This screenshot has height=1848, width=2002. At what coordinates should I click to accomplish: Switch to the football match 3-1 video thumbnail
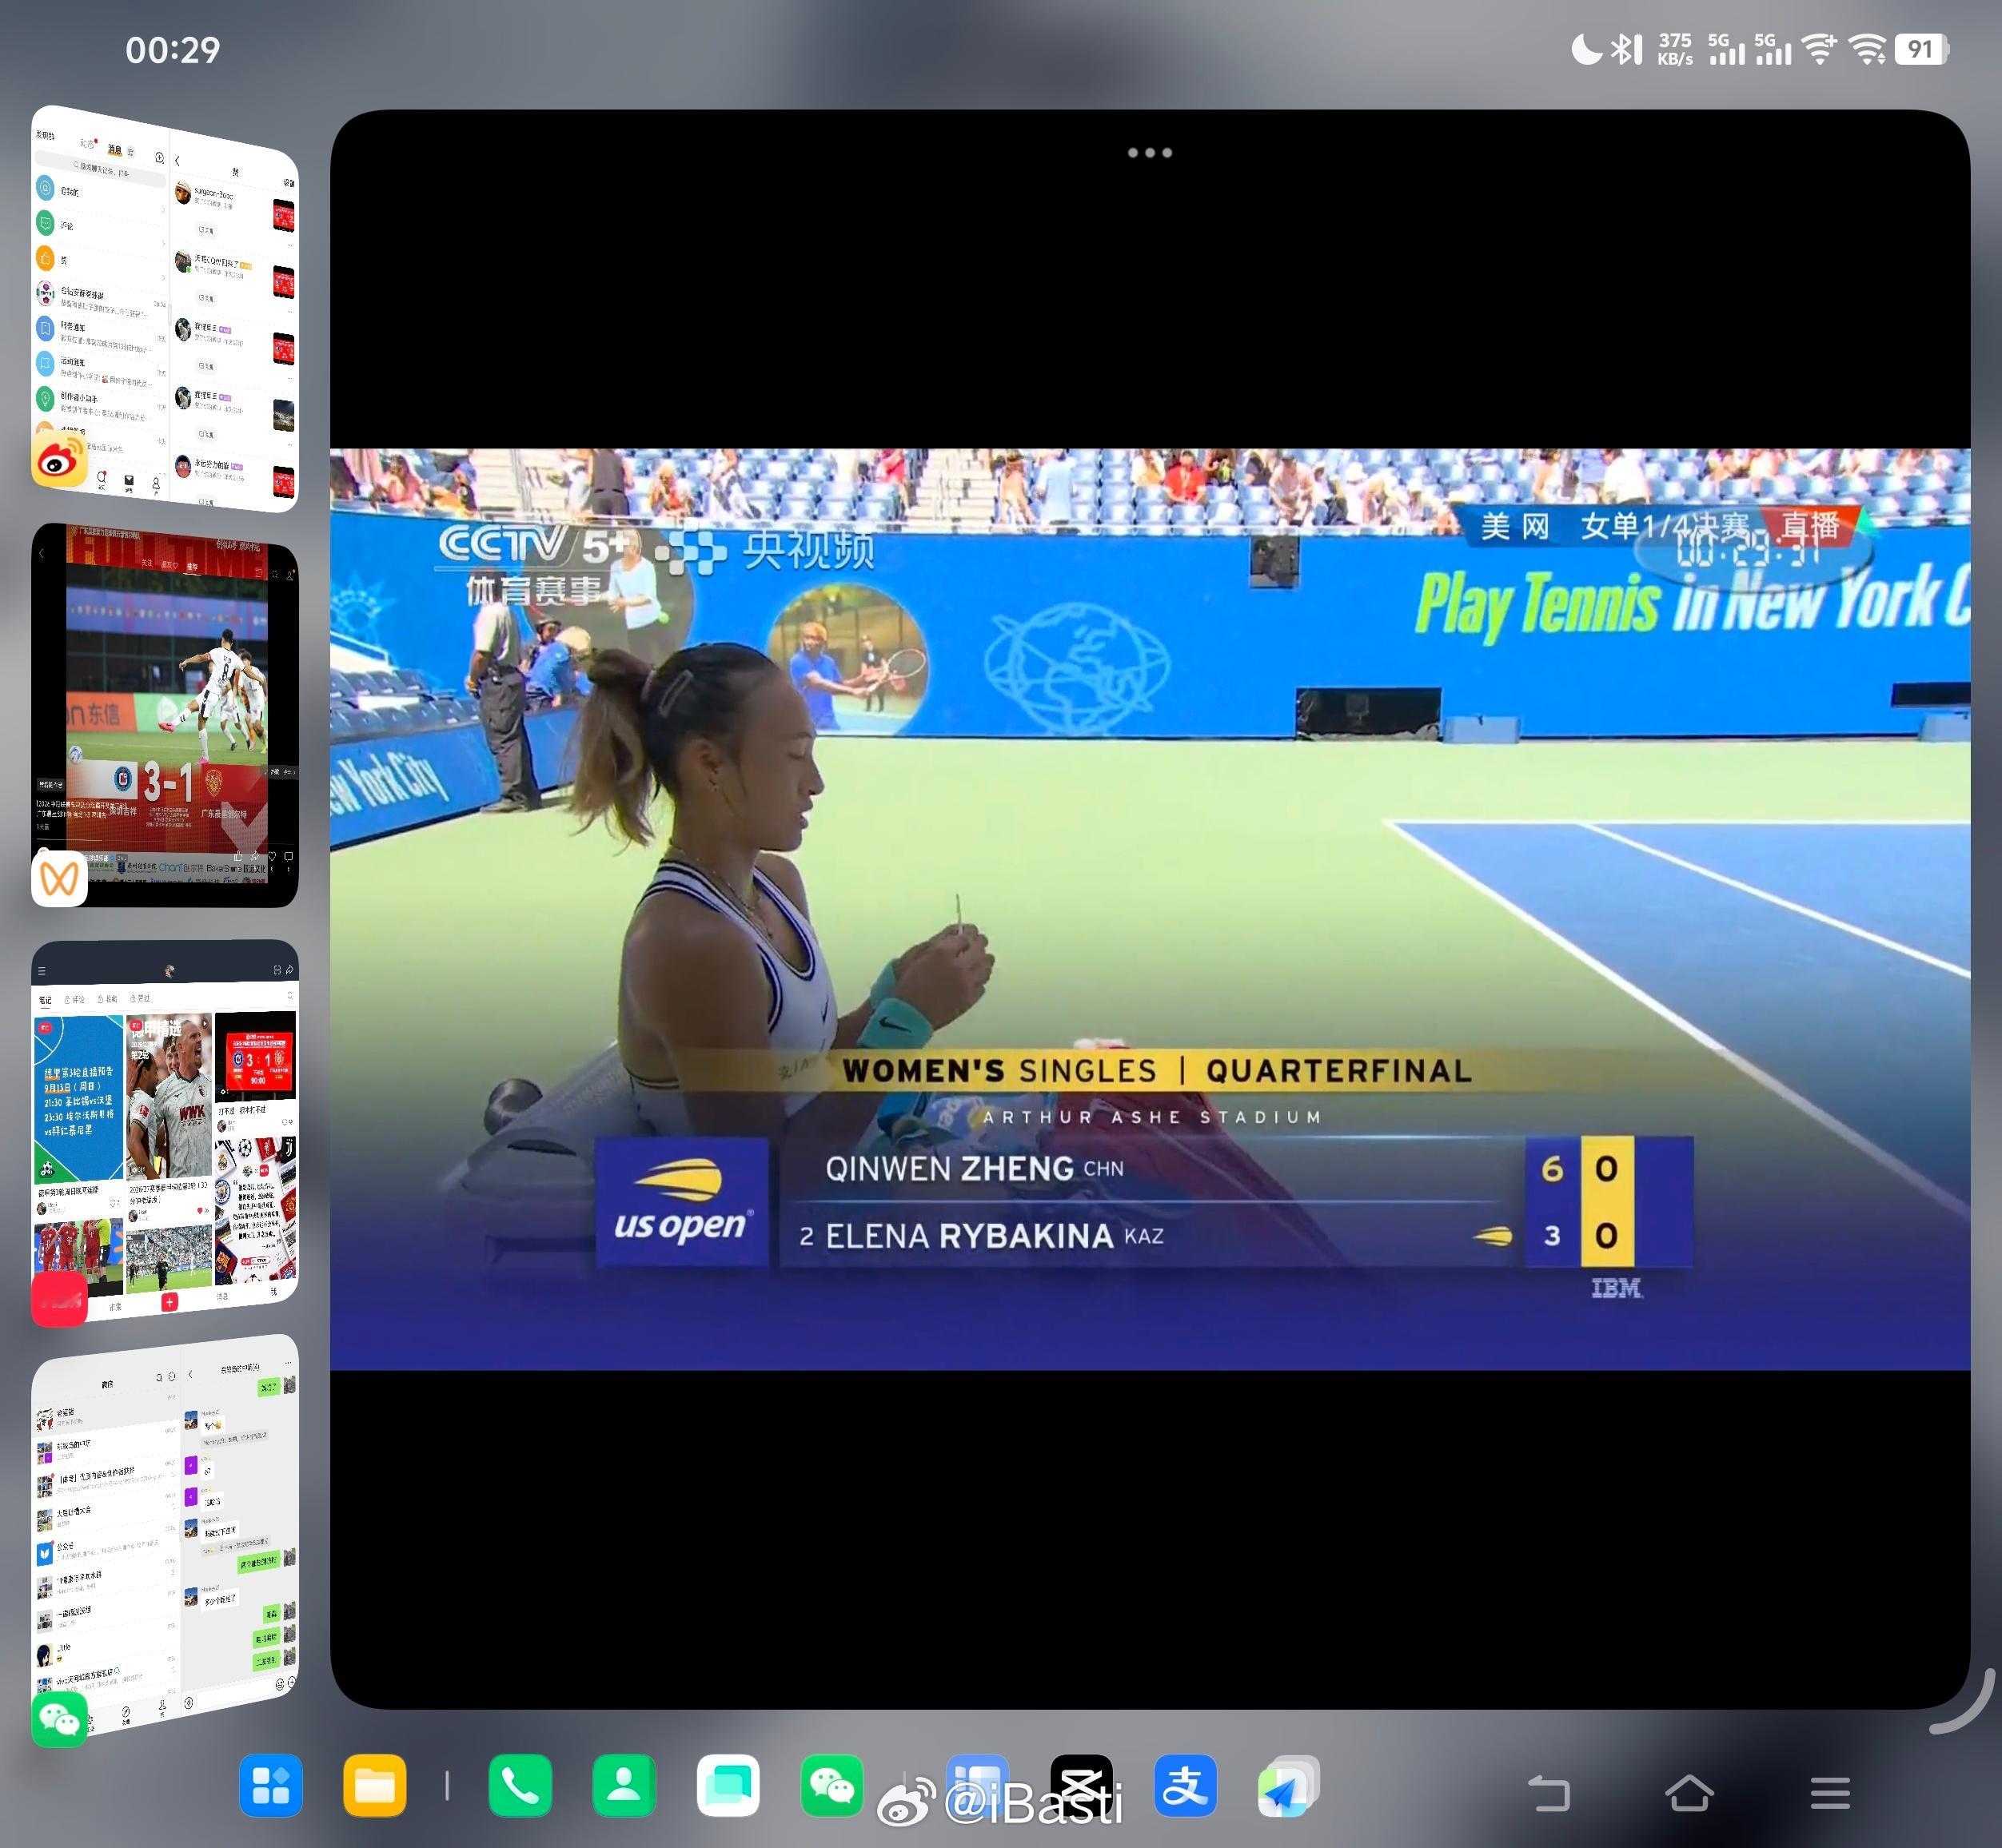pyautogui.click(x=165, y=715)
